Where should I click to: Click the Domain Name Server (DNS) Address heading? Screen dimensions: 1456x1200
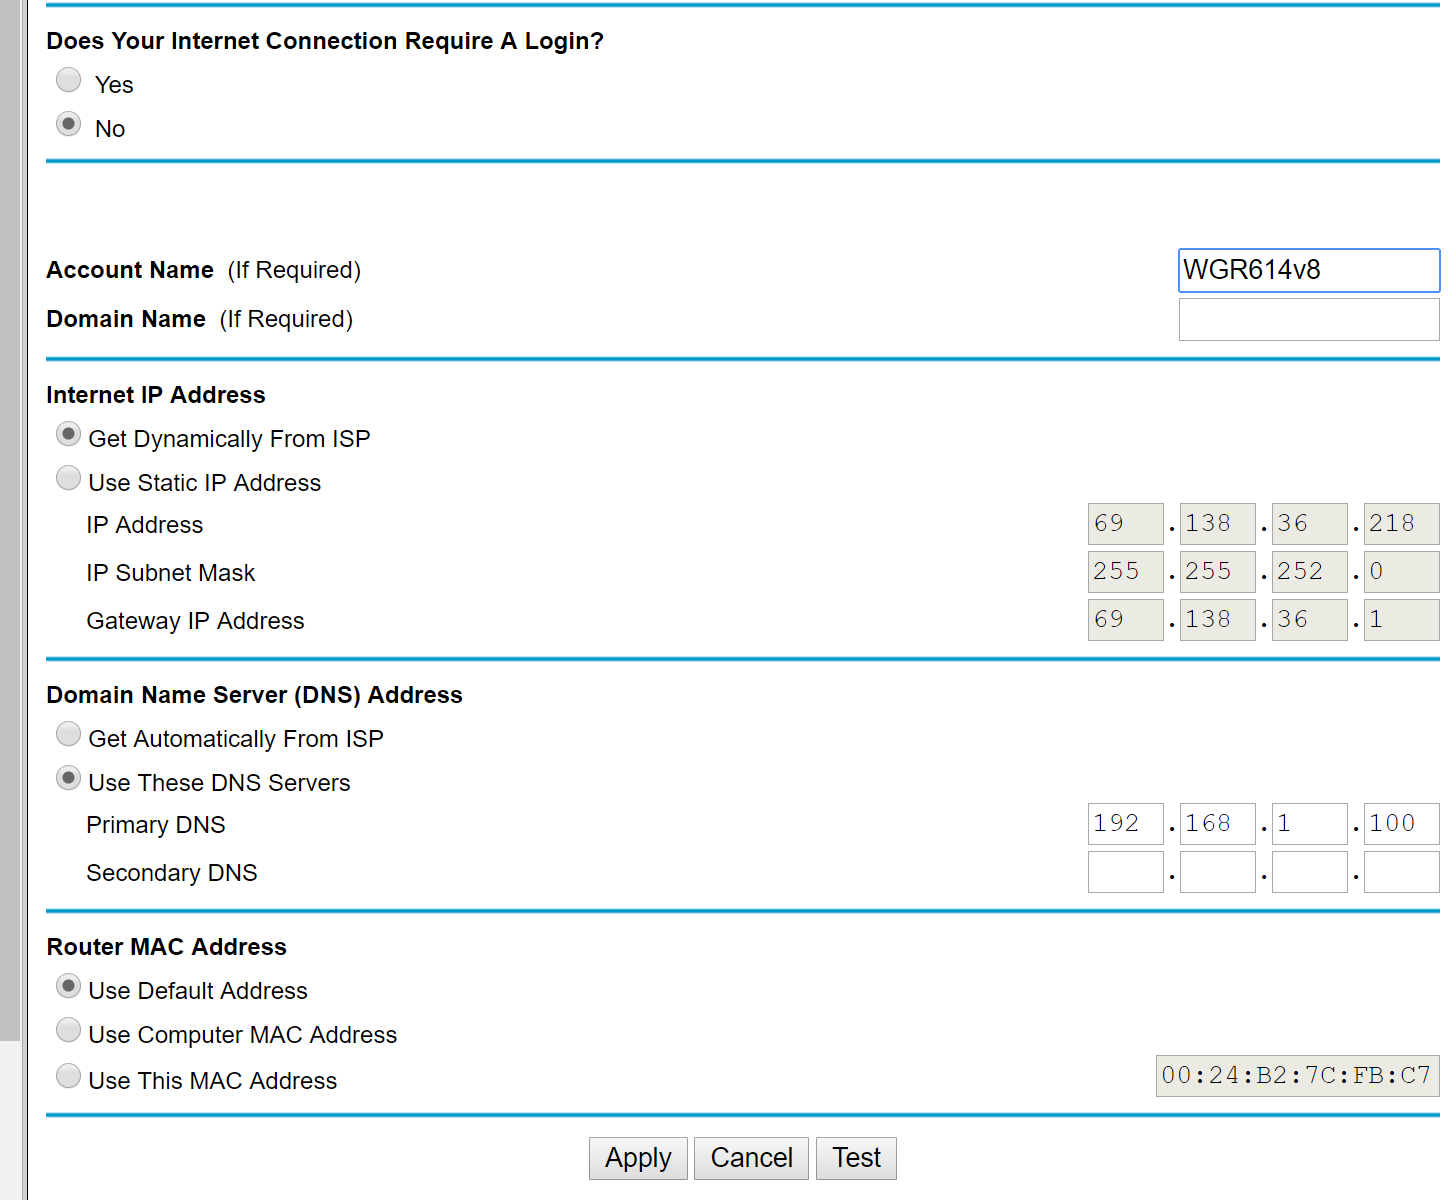(254, 695)
